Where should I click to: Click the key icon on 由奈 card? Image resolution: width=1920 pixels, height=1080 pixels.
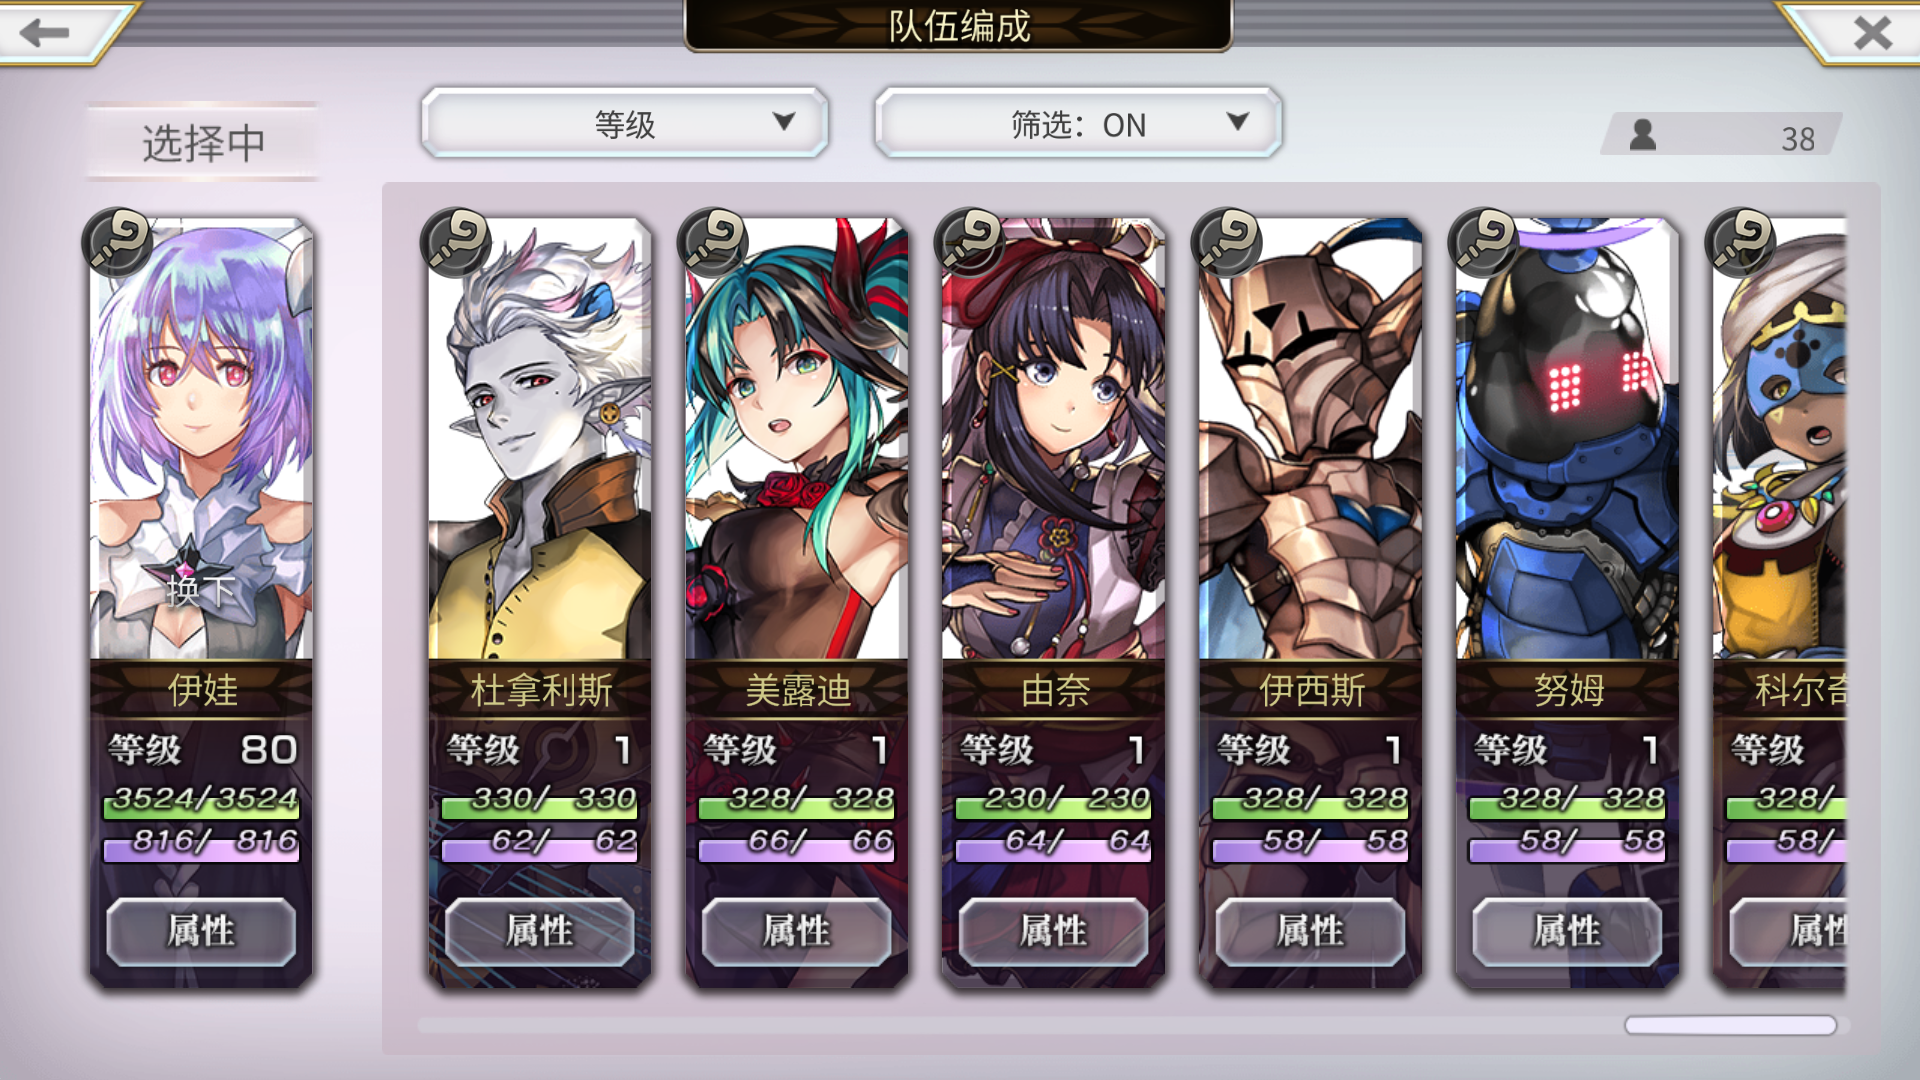[x=970, y=242]
